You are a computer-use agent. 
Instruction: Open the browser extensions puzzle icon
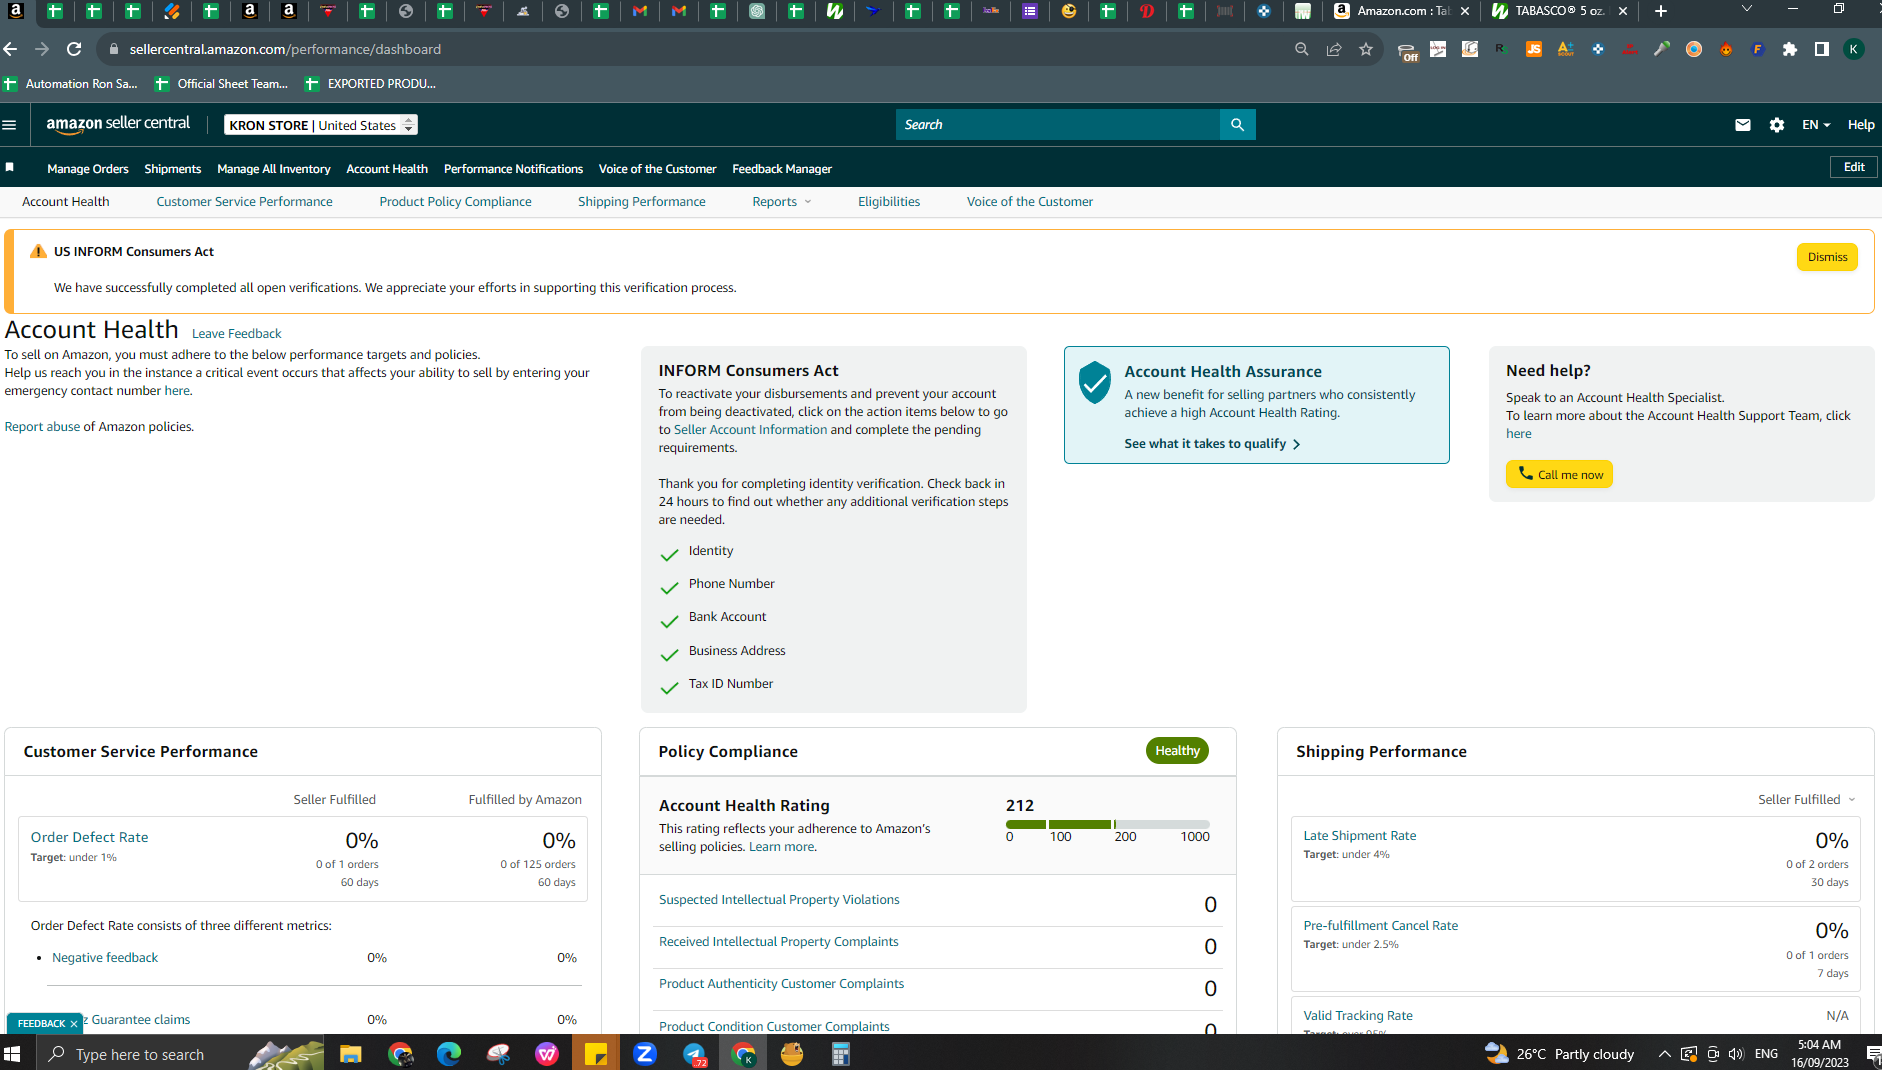click(1789, 49)
